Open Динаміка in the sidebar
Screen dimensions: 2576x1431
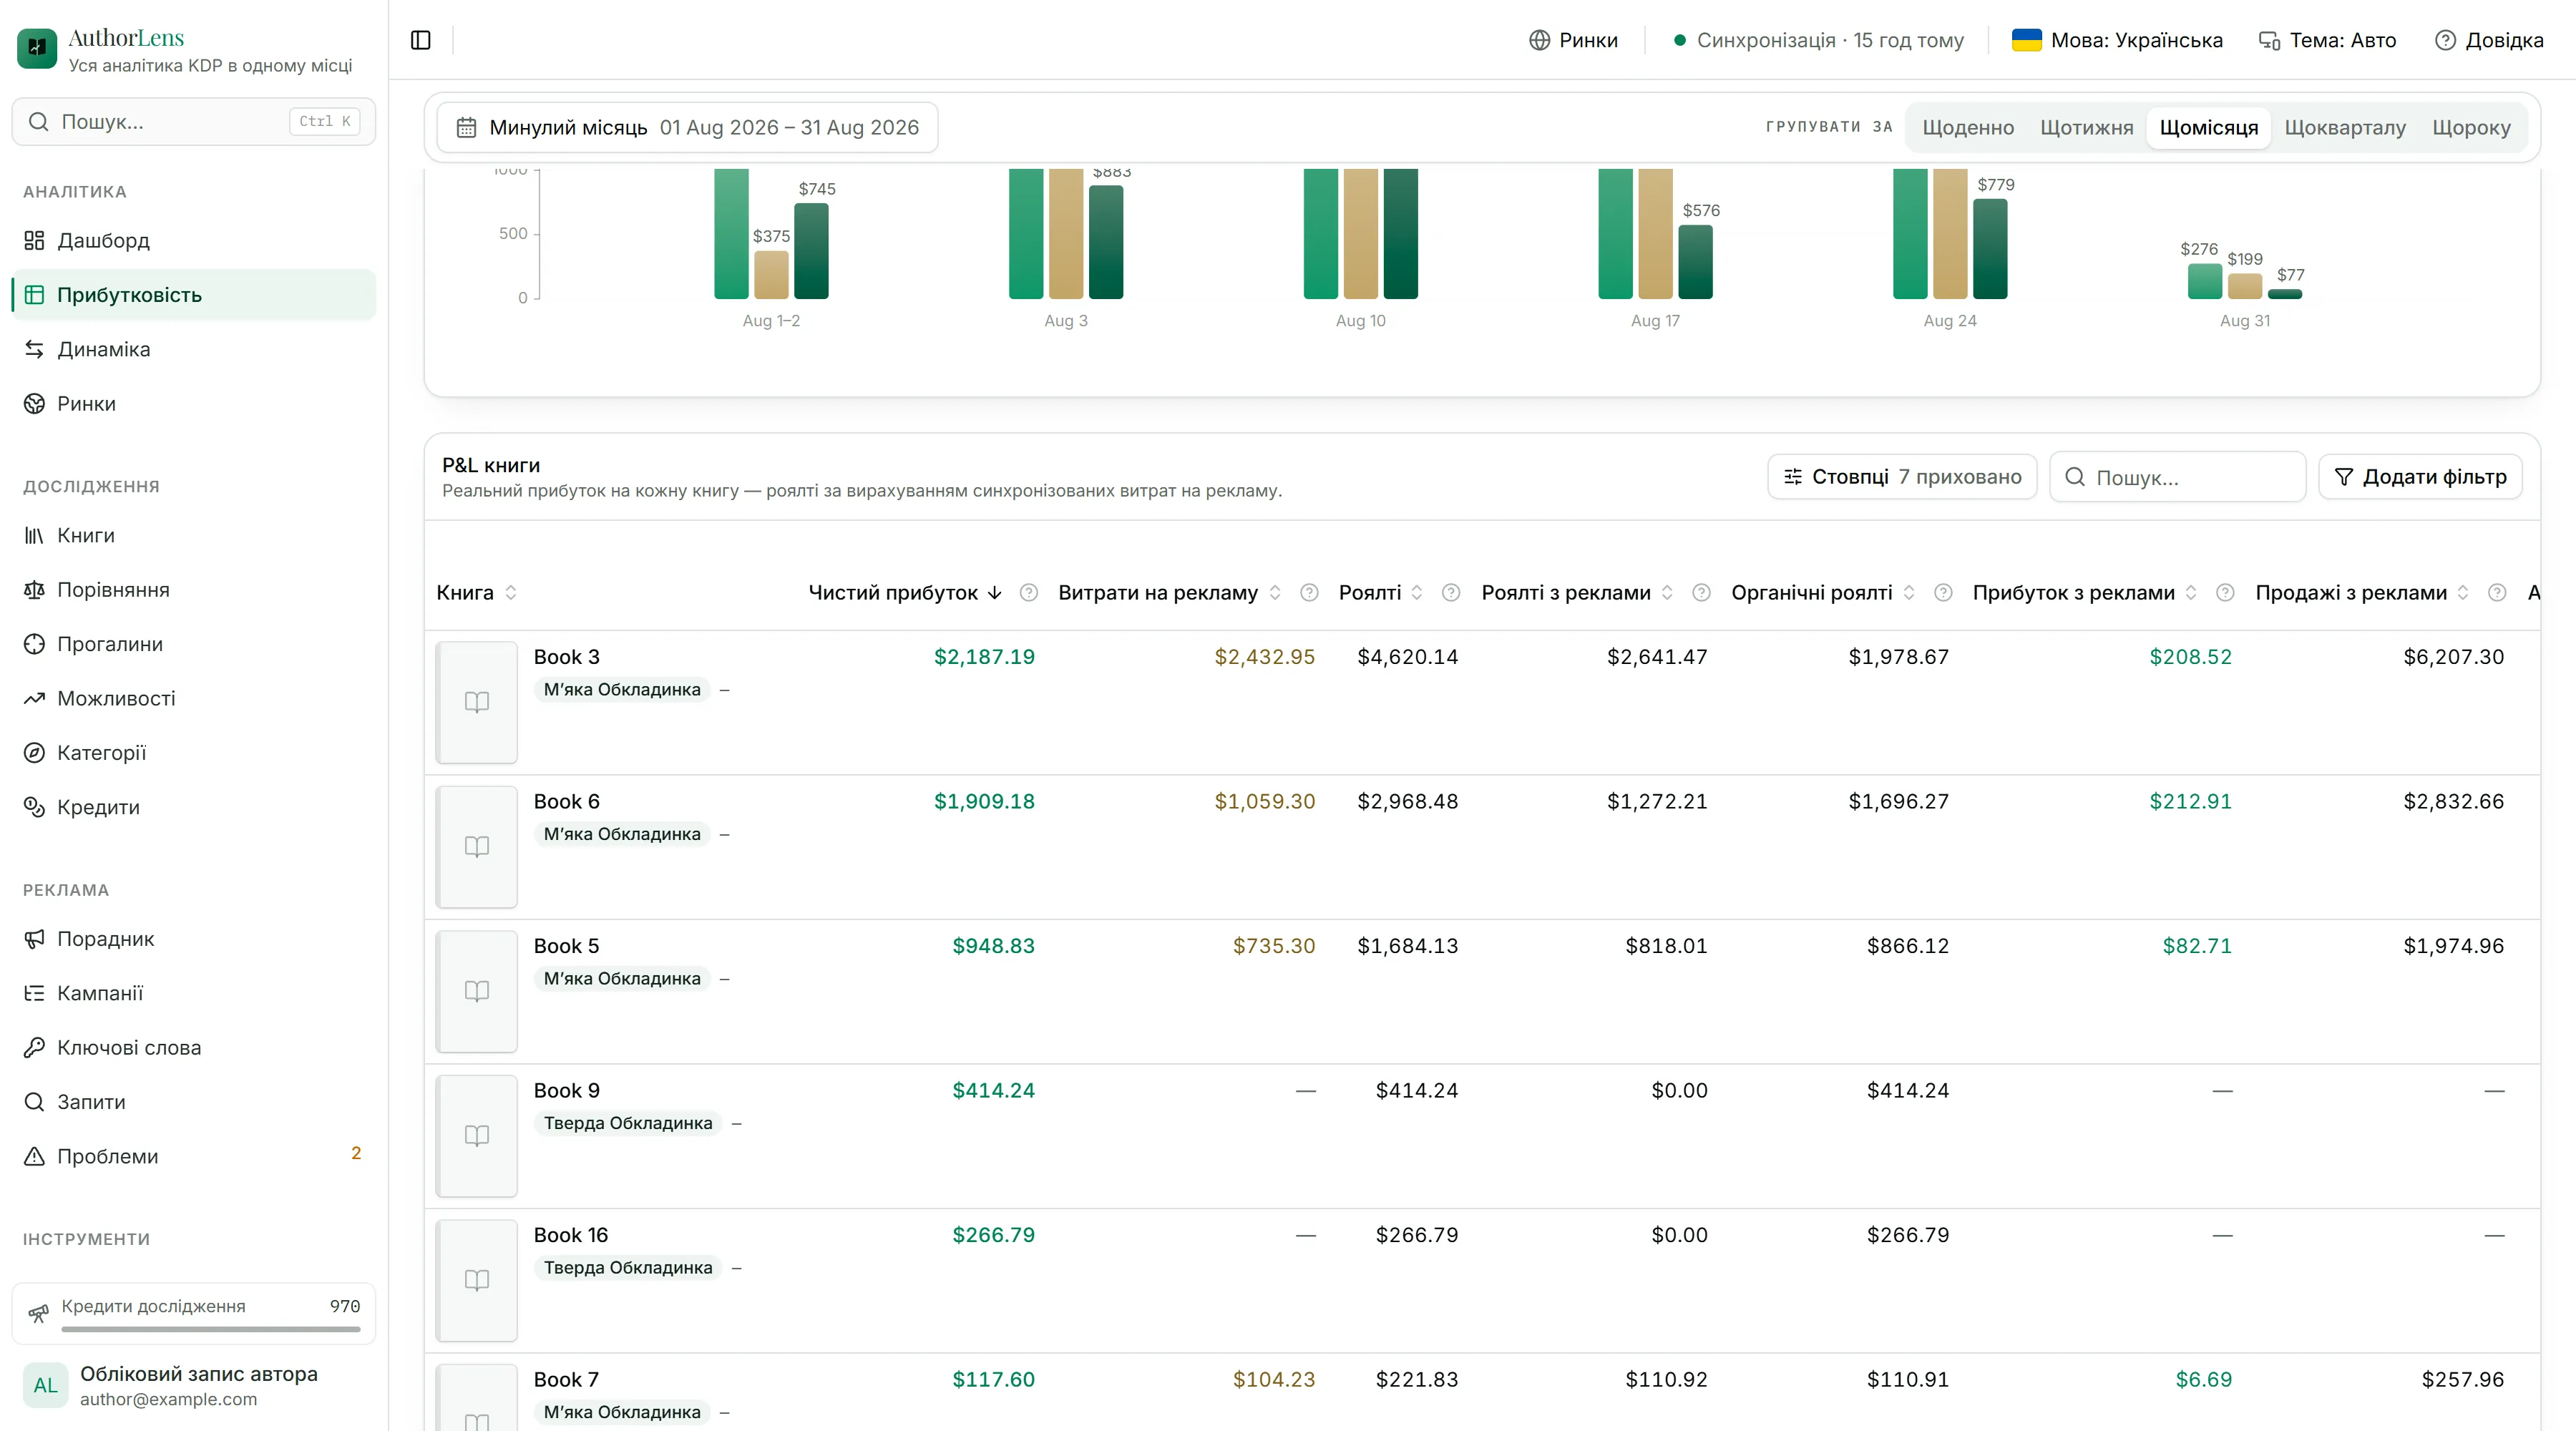pos(194,349)
